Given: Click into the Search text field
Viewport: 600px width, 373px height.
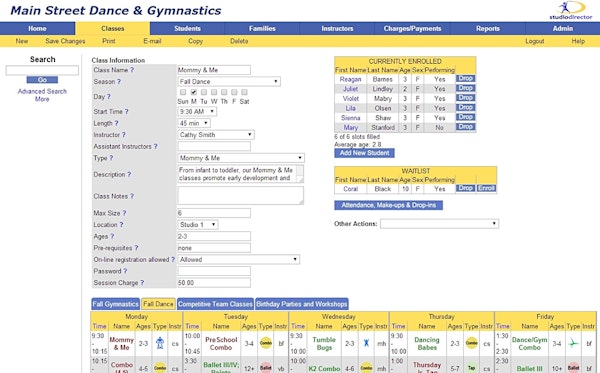Looking at the screenshot, I should 42,70.
